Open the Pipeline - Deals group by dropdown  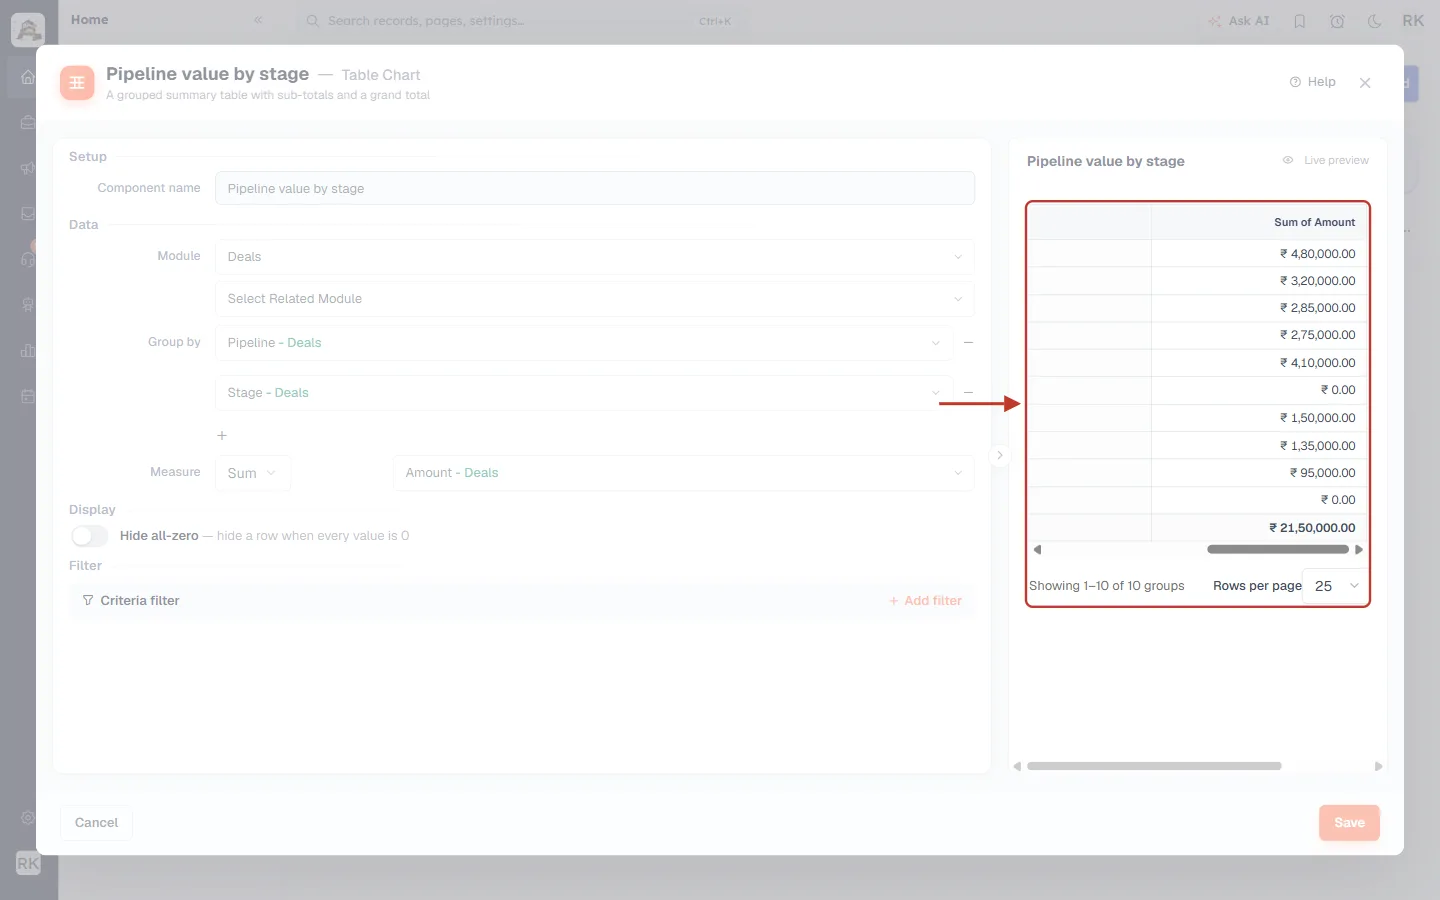pyautogui.click(x=584, y=343)
